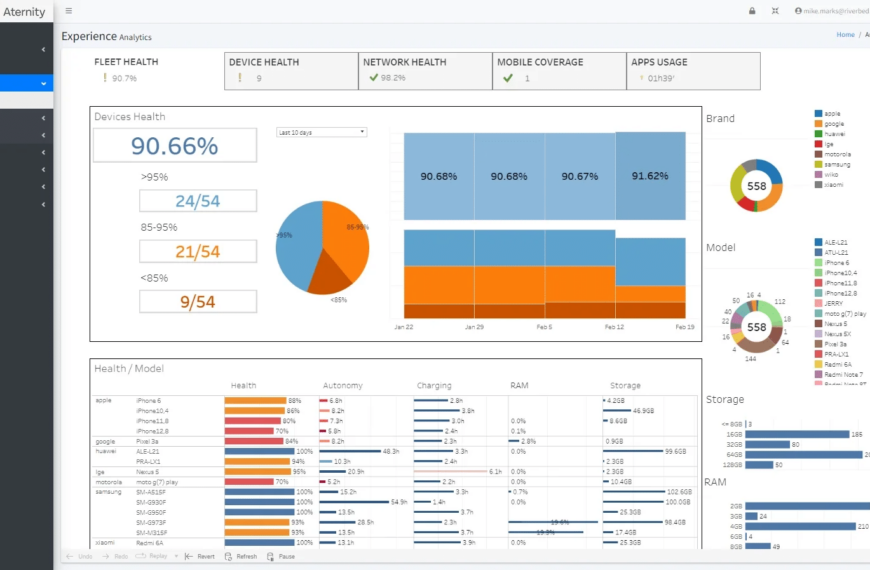
Task: Switch to the Device Health tab
Action: coord(291,70)
